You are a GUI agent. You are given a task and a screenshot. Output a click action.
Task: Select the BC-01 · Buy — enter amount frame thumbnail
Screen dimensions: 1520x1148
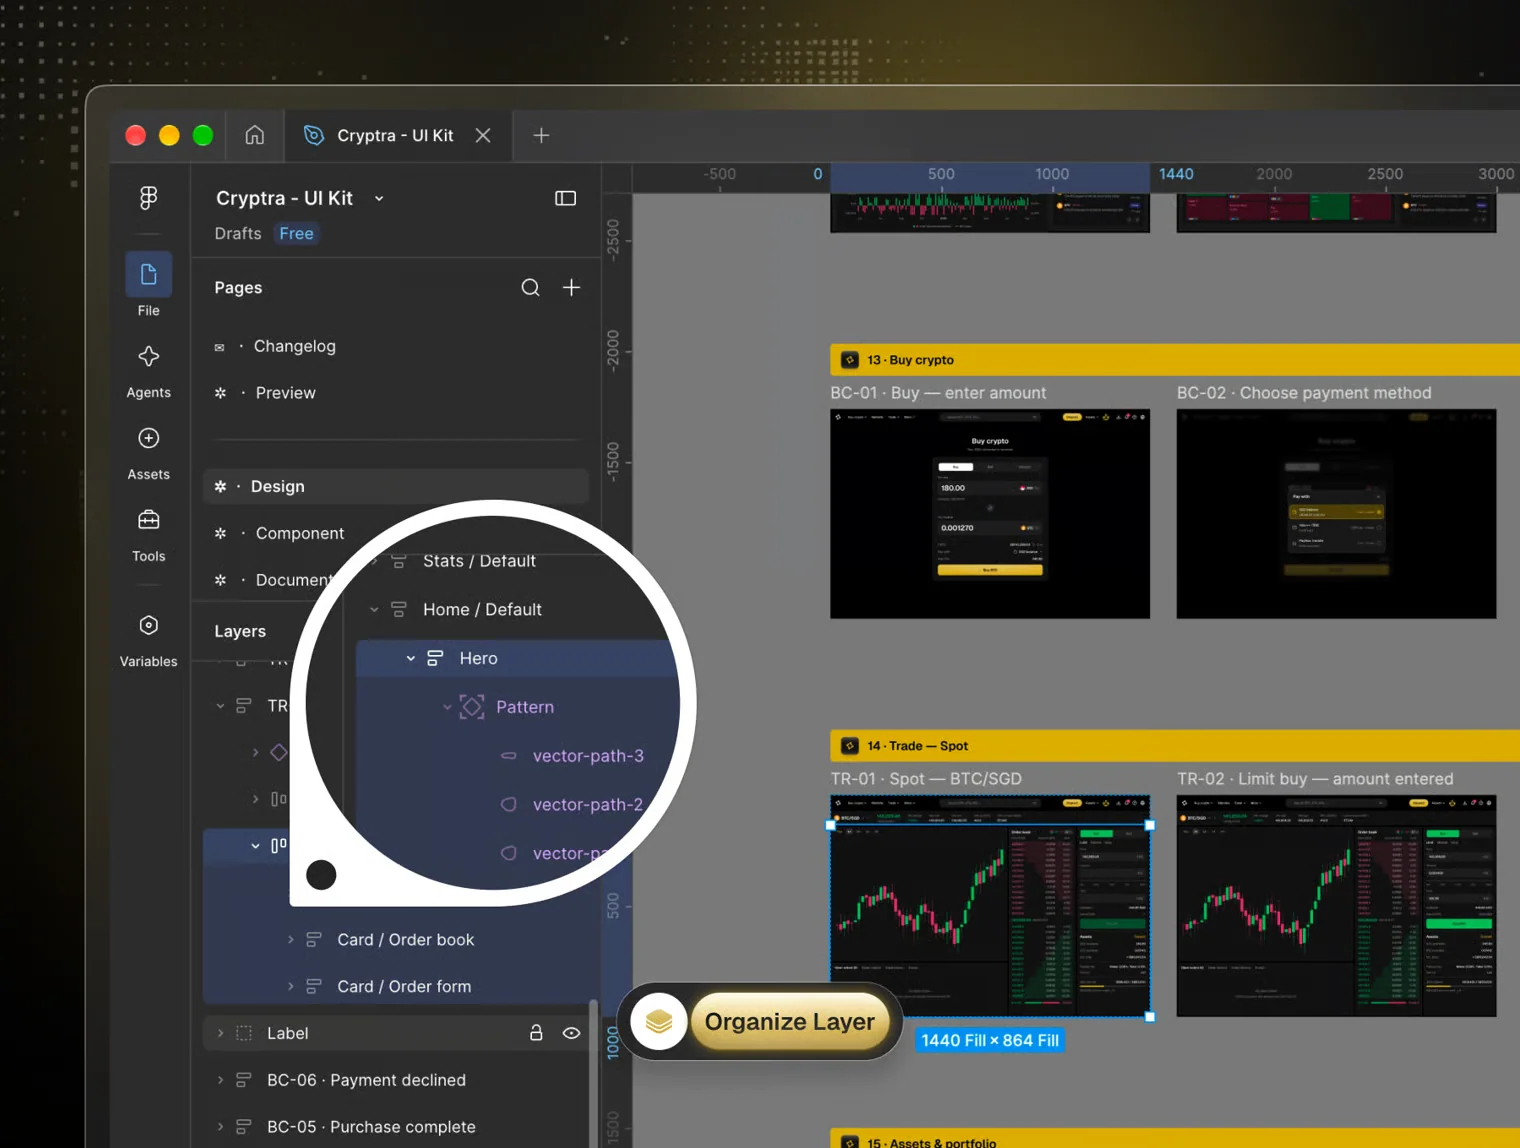point(990,514)
